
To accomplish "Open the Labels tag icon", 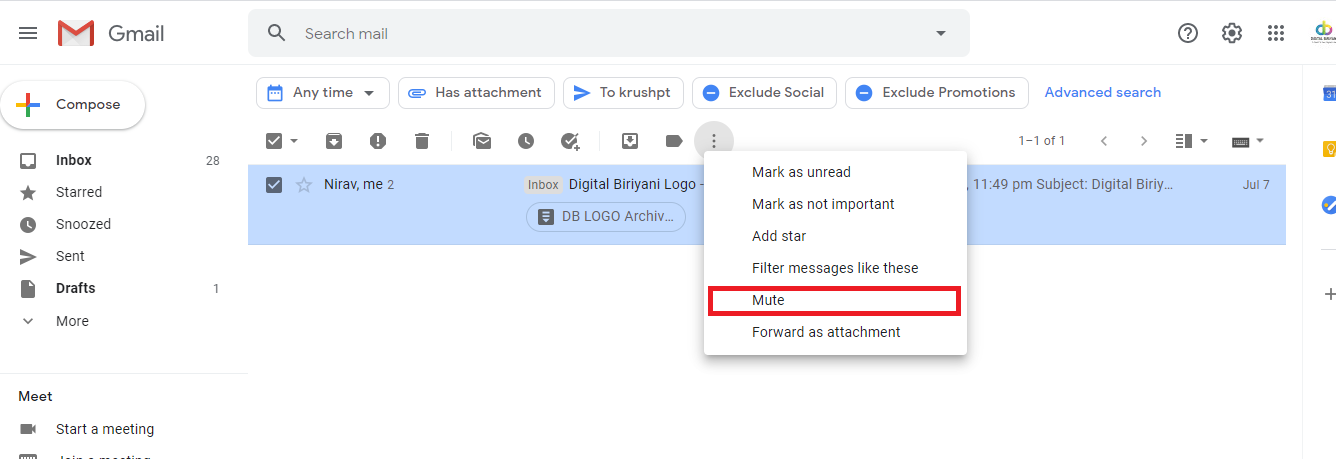I will [674, 141].
